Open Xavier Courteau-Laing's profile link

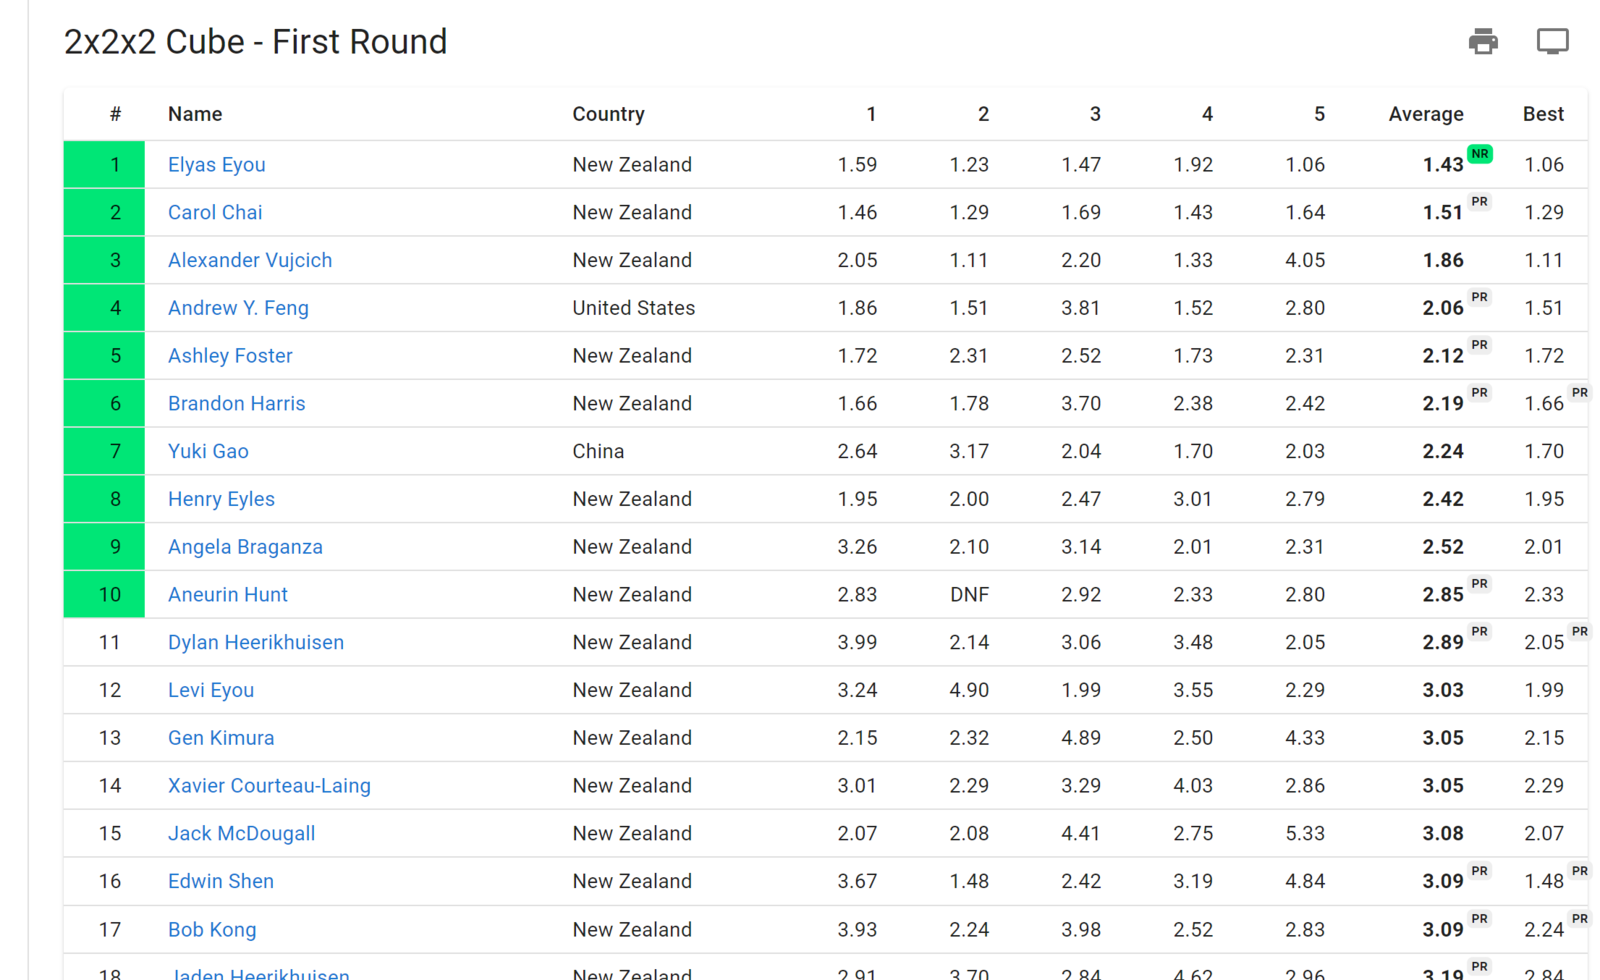tap(269, 786)
